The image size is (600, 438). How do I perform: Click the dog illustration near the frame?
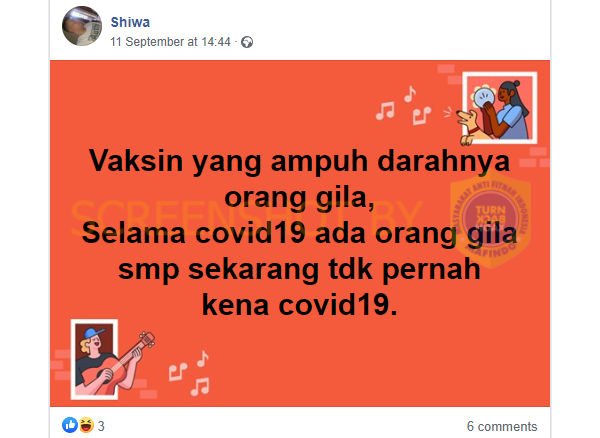pyautogui.click(x=469, y=126)
